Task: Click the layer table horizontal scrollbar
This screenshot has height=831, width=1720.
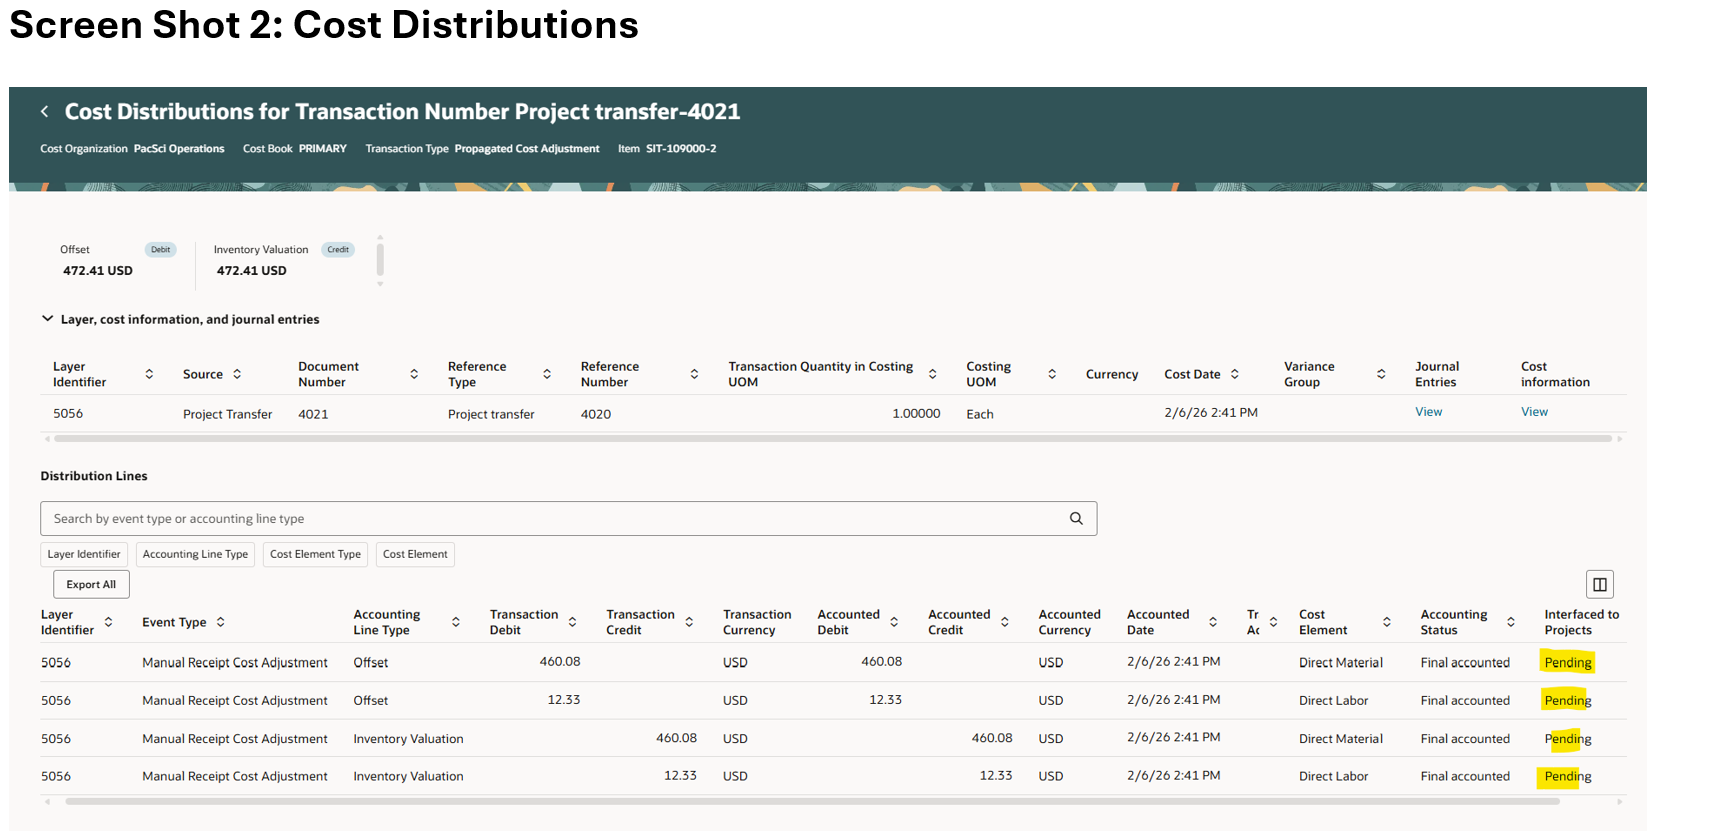Action: 832,438
